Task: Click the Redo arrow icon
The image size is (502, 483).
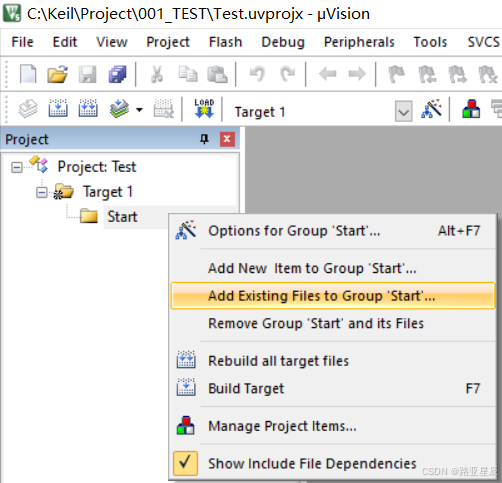Action: click(287, 74)
